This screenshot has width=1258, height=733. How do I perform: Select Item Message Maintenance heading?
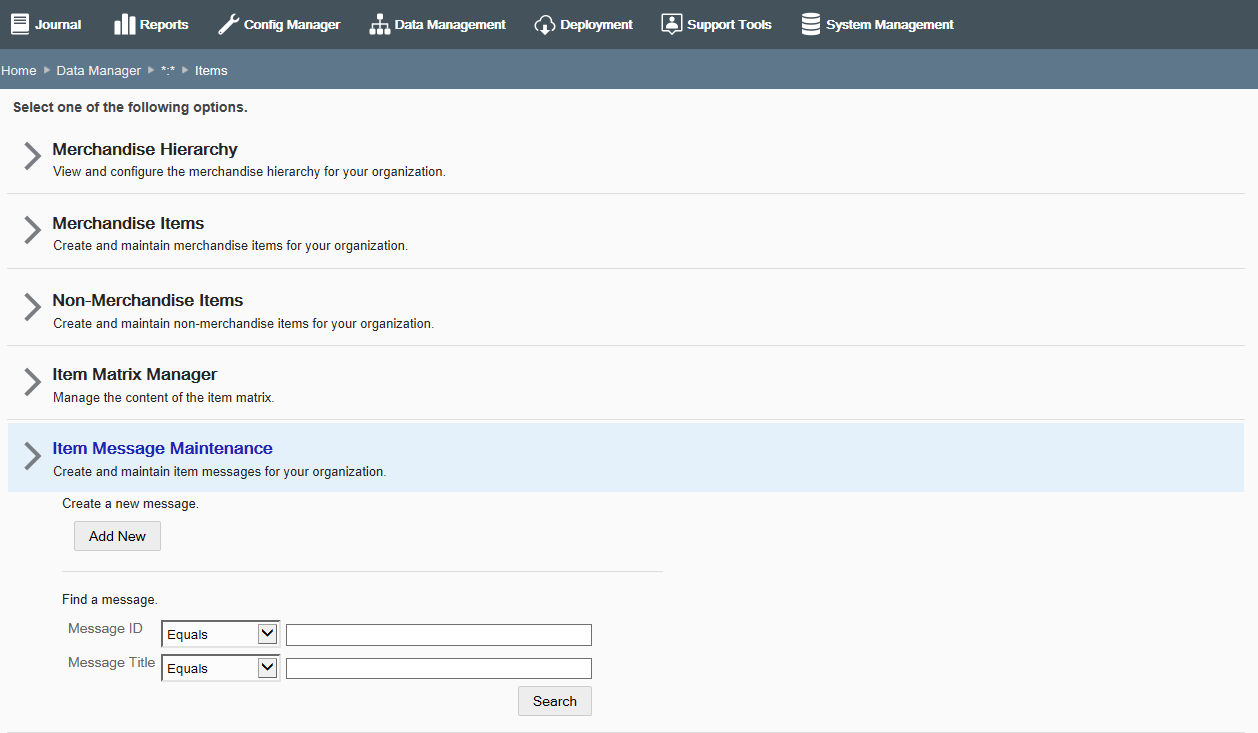(x=162, y=448)
